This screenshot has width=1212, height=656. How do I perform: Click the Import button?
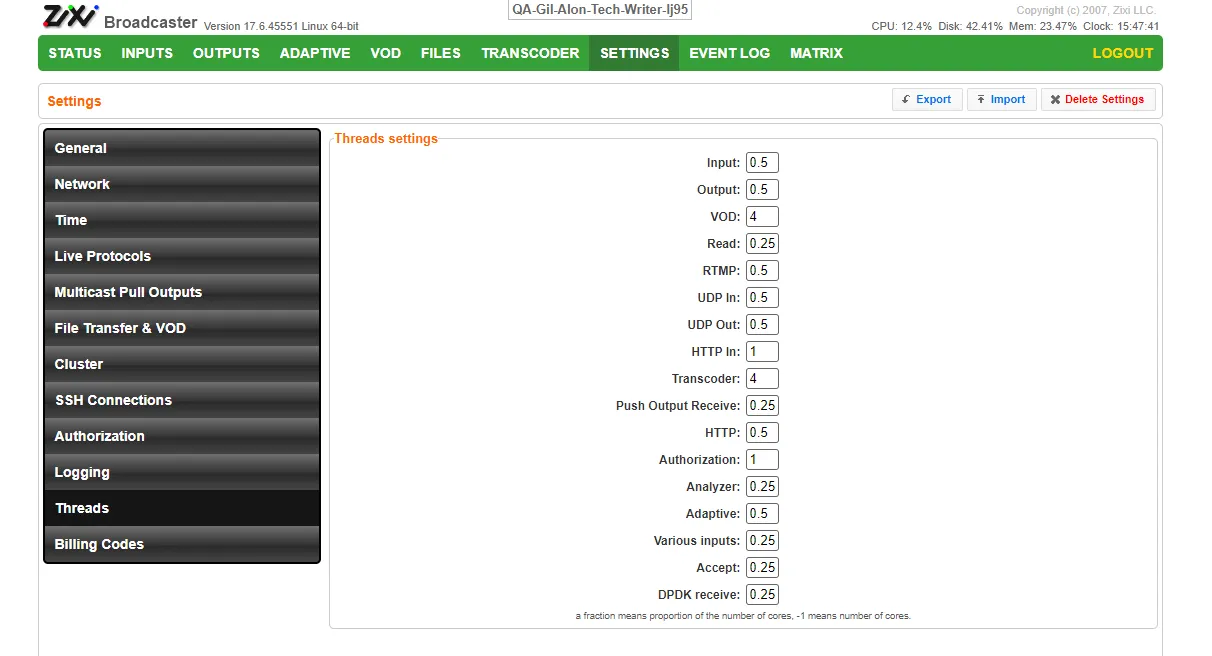(1001, 100)
